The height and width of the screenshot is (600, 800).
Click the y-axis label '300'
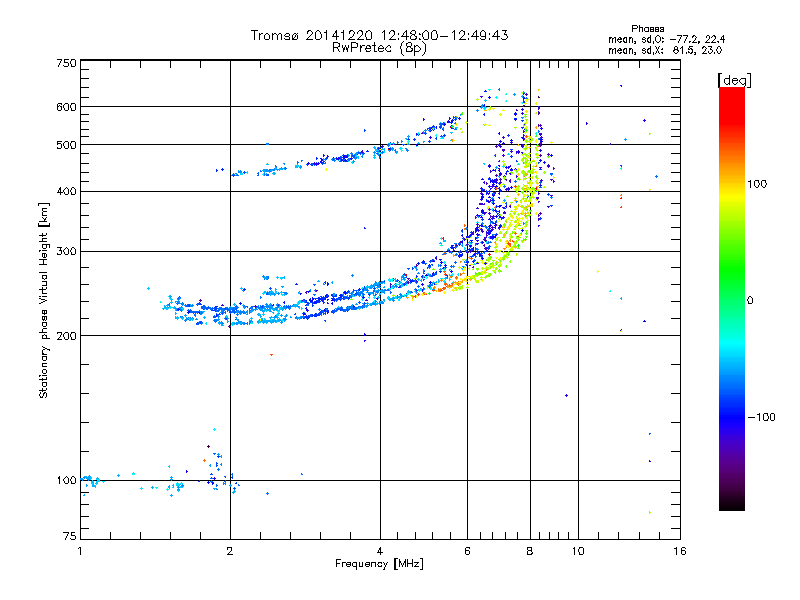tap(66, 252)
